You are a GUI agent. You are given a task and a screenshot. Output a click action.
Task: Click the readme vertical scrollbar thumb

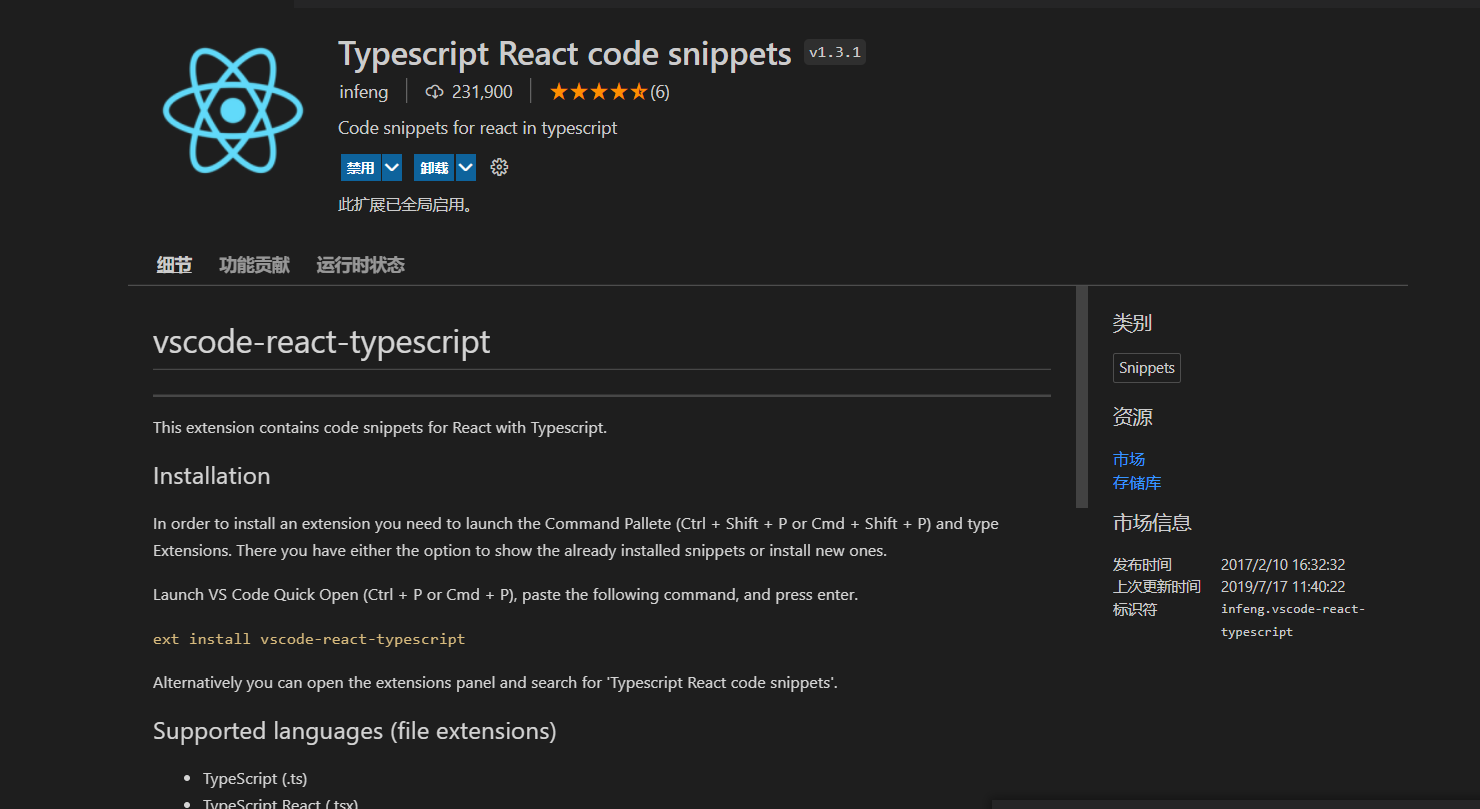tap(1081, 397)
